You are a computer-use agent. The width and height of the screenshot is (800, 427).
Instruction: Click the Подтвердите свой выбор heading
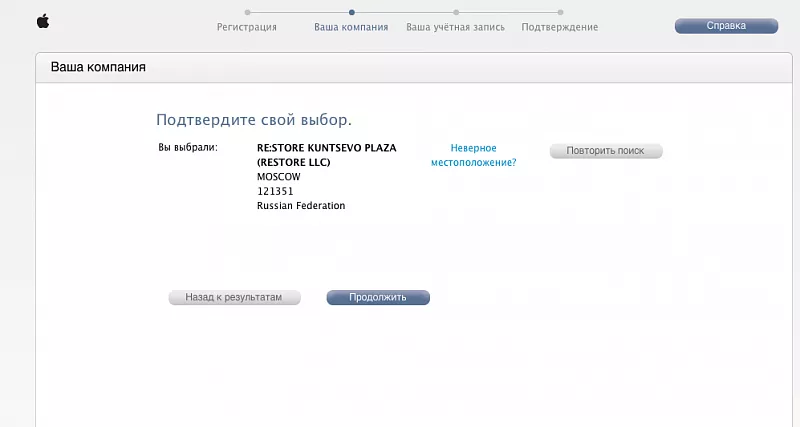tap(254, 120)
